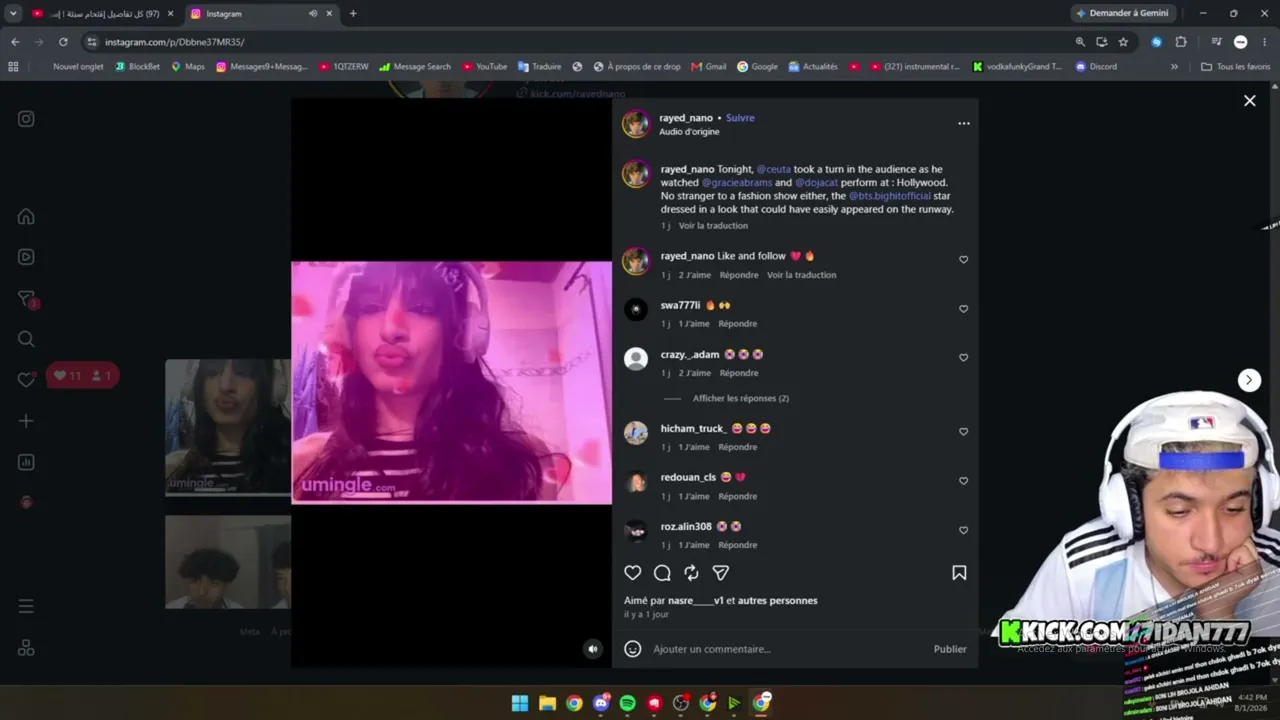Open Spotify from the taskbar

coord(627,703)
